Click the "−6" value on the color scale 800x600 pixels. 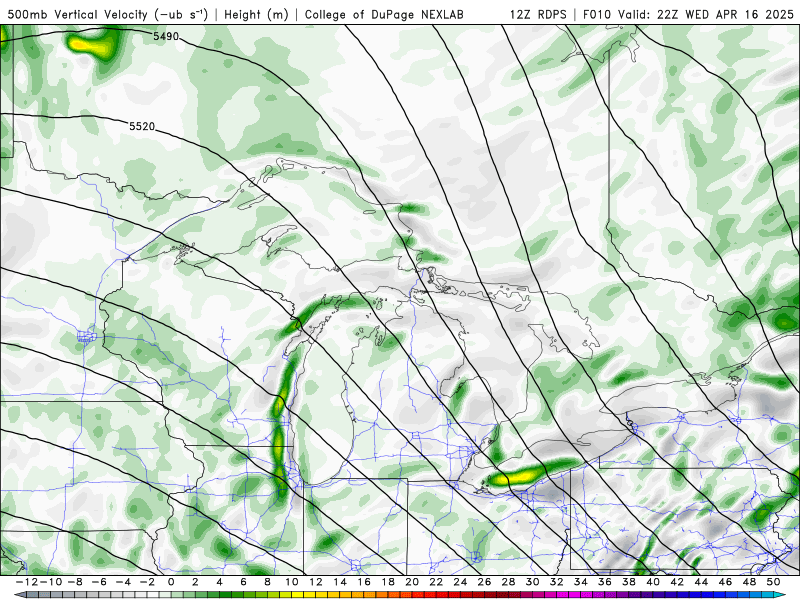coord(99,582)
